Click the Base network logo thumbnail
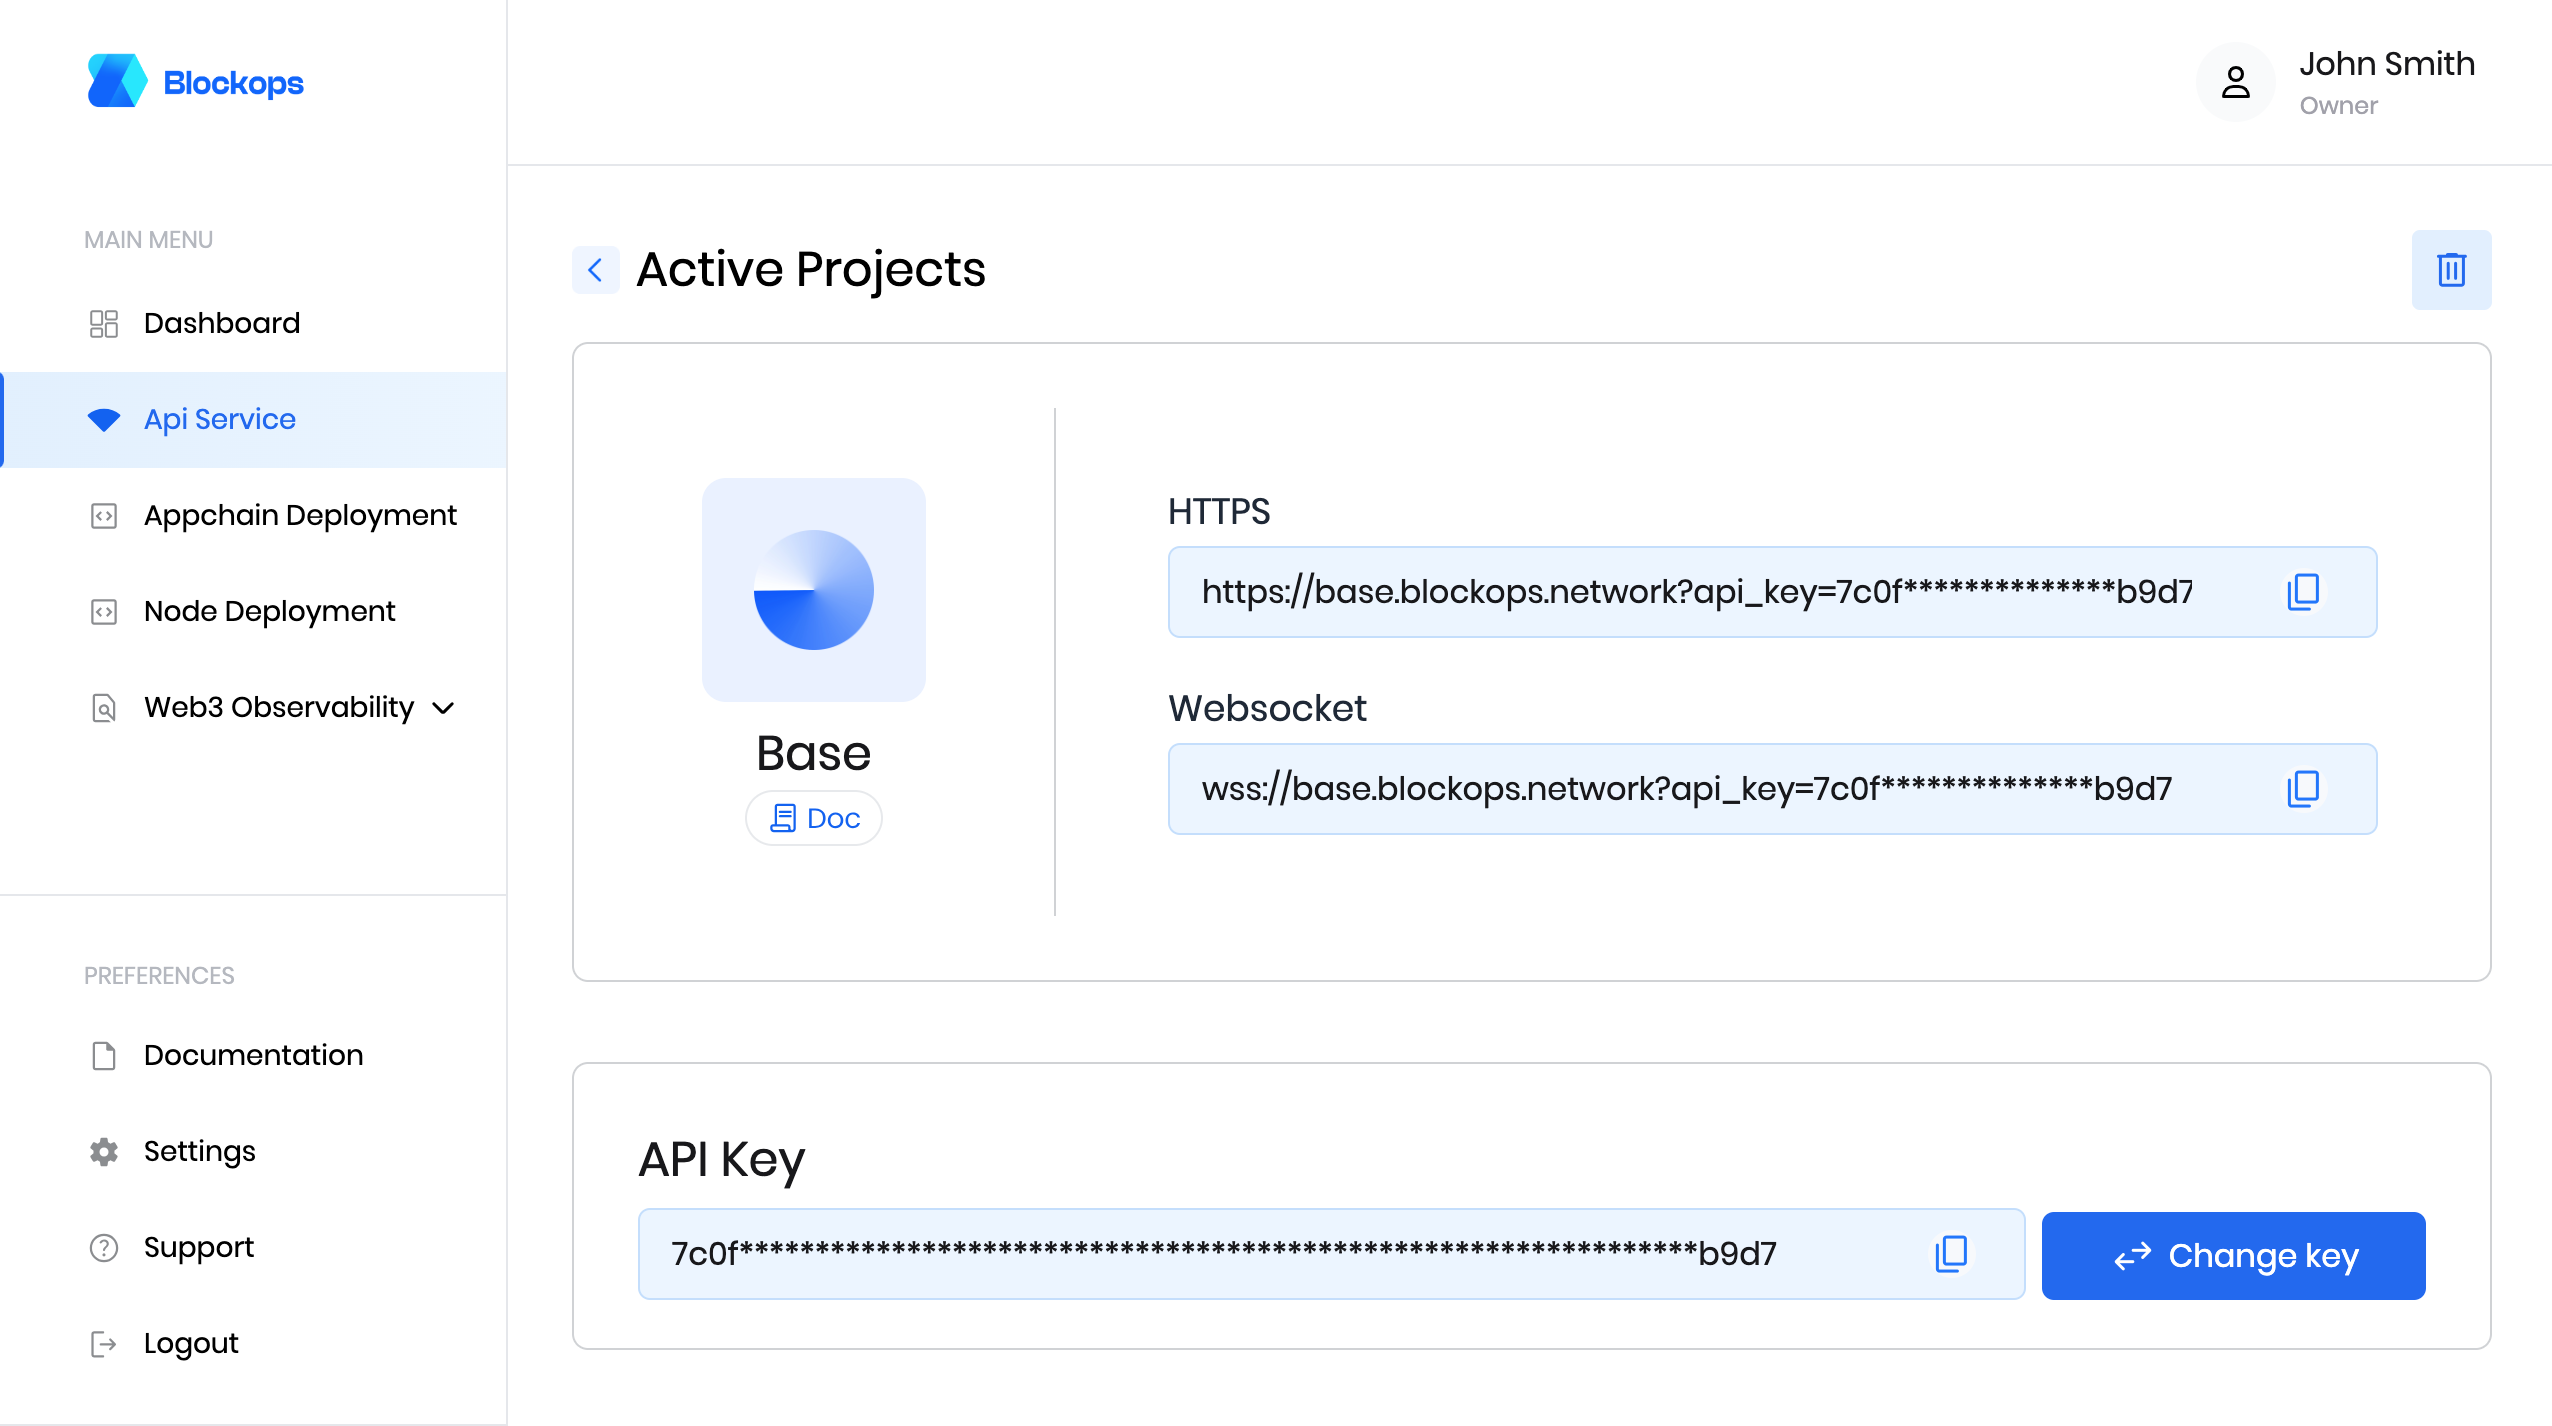This screenshot has width=2552, height=1426. 814,590
